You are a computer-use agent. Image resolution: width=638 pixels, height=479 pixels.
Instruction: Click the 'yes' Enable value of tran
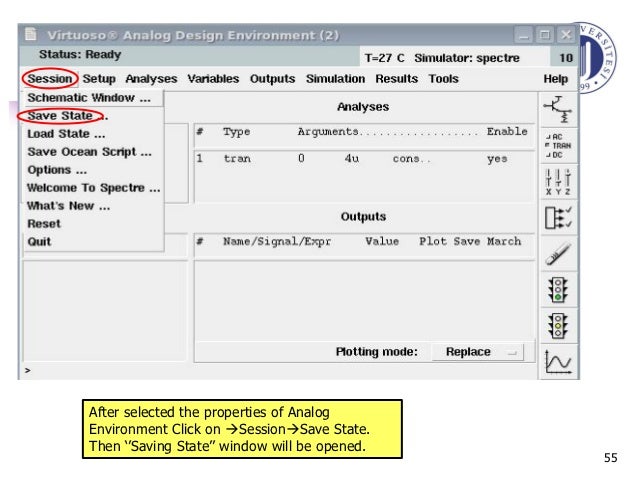pos(497,159)
